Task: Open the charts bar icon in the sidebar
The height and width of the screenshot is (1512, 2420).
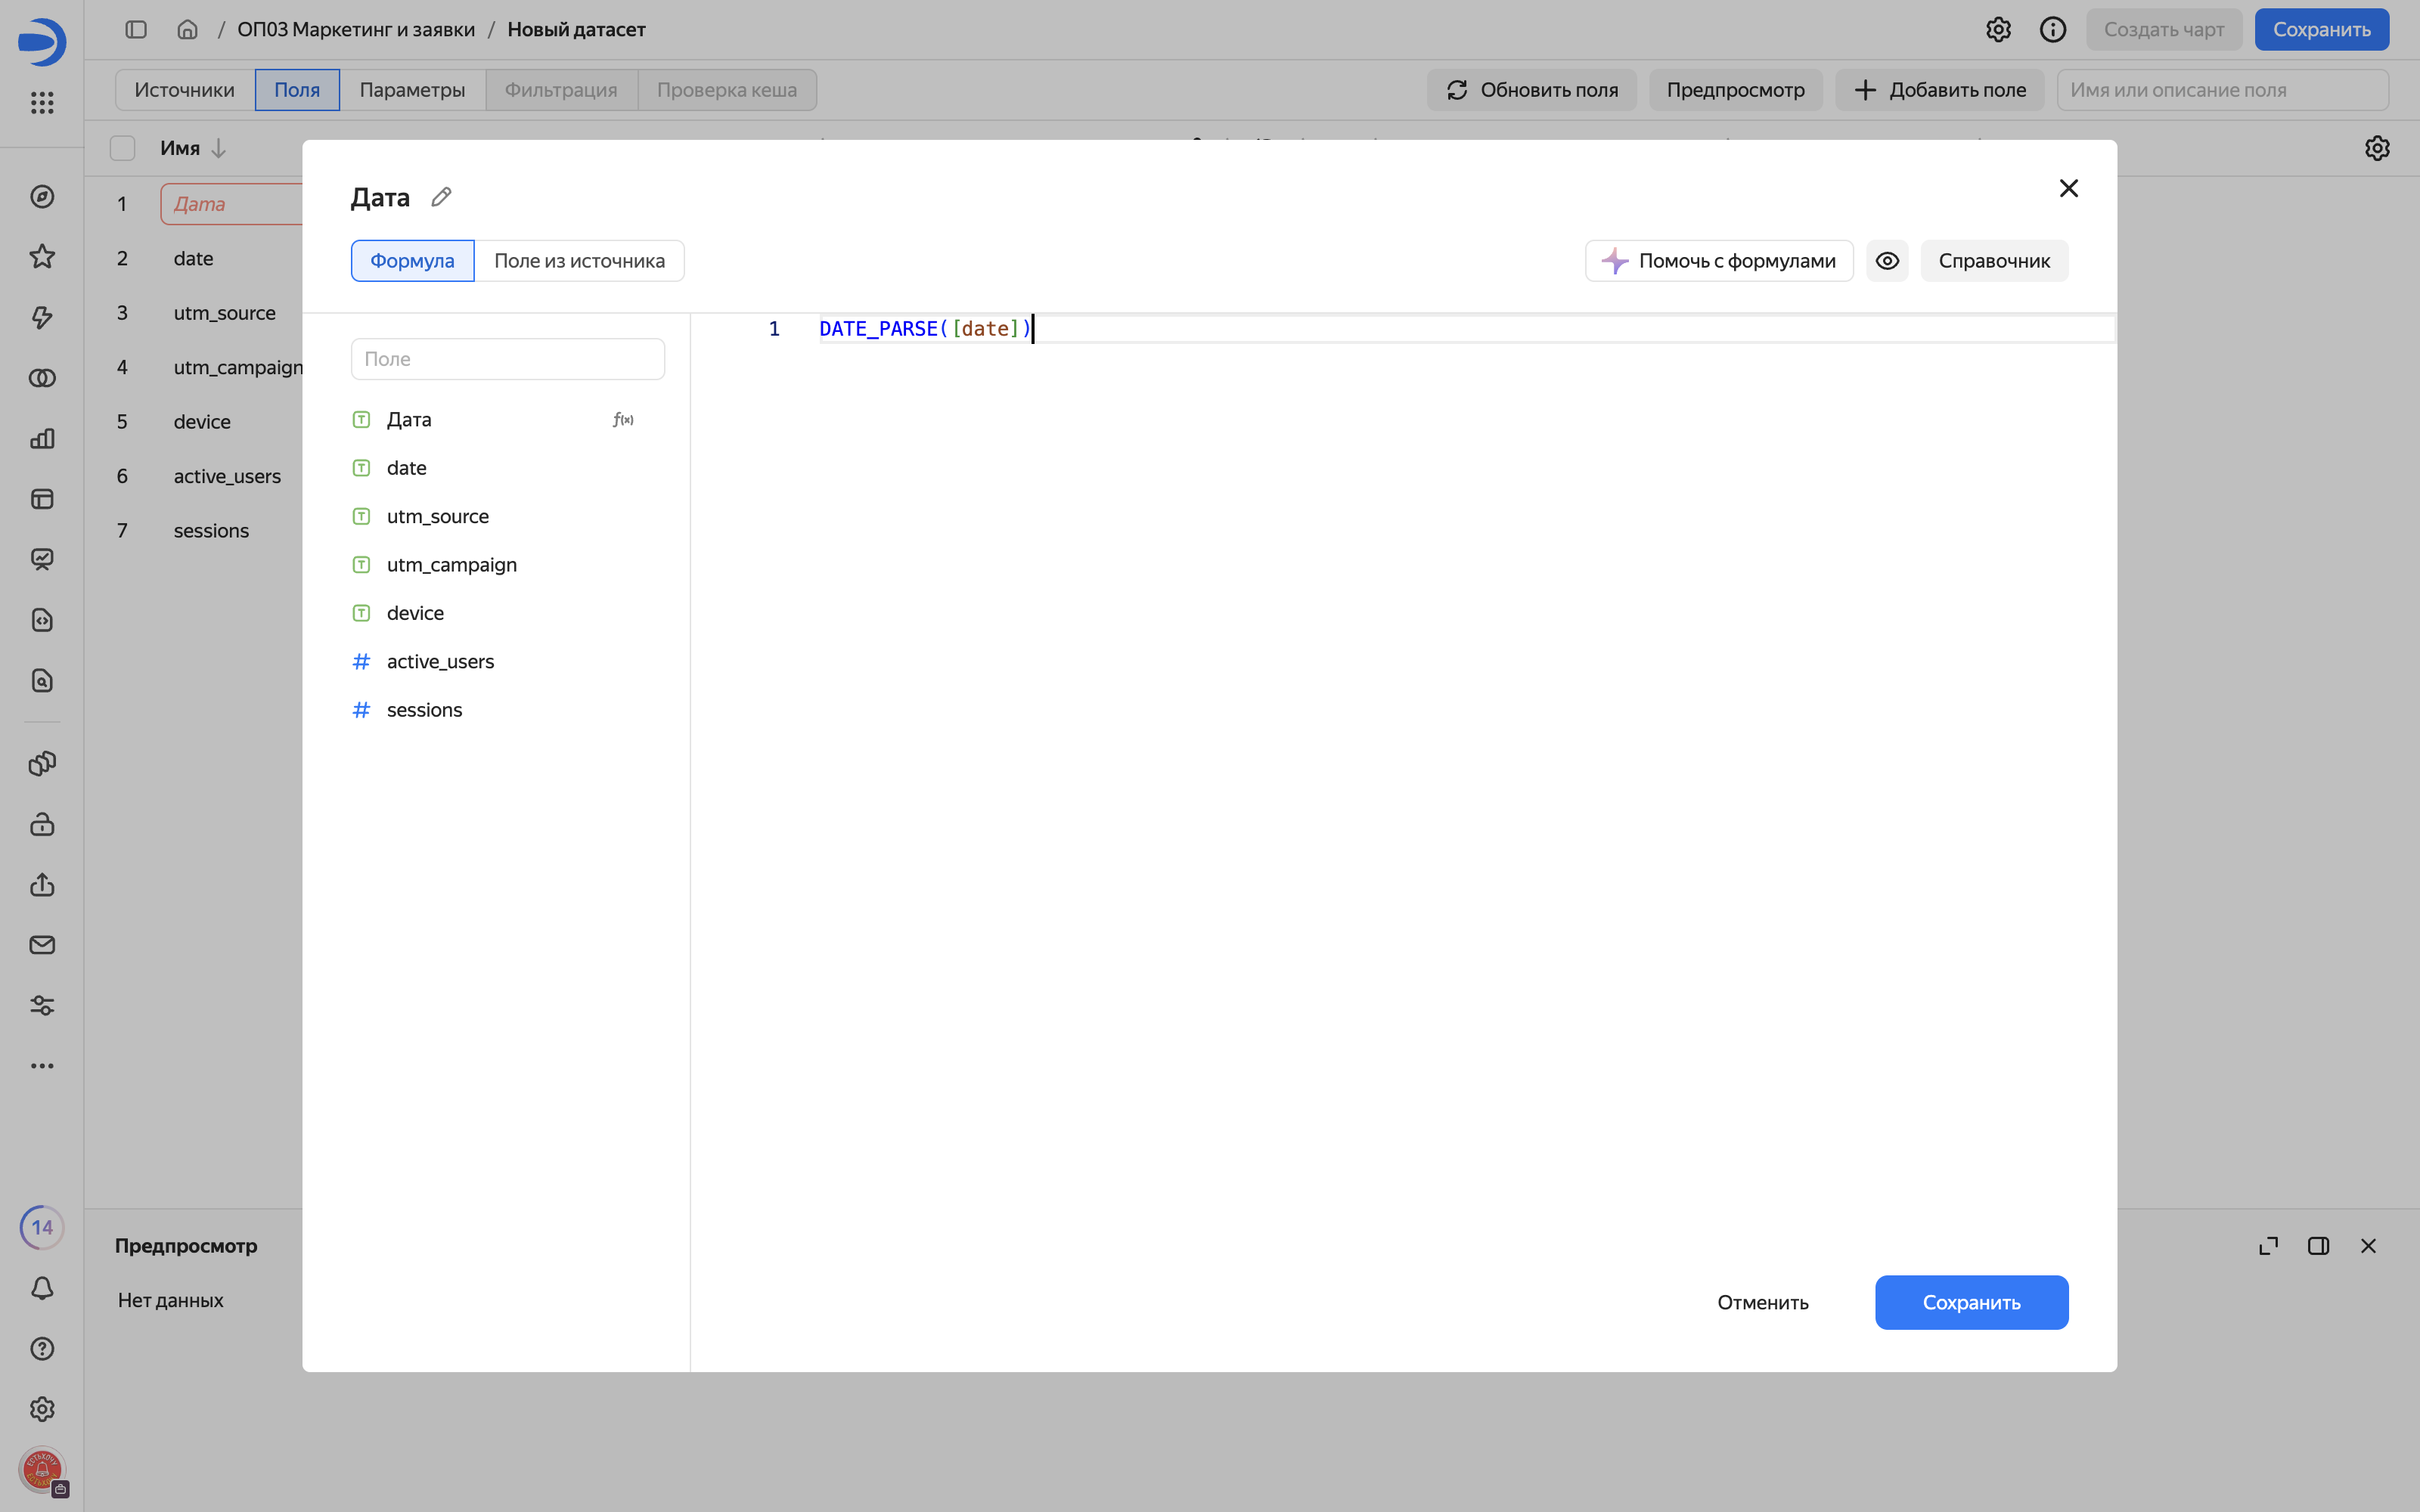Action: [42, 438]
